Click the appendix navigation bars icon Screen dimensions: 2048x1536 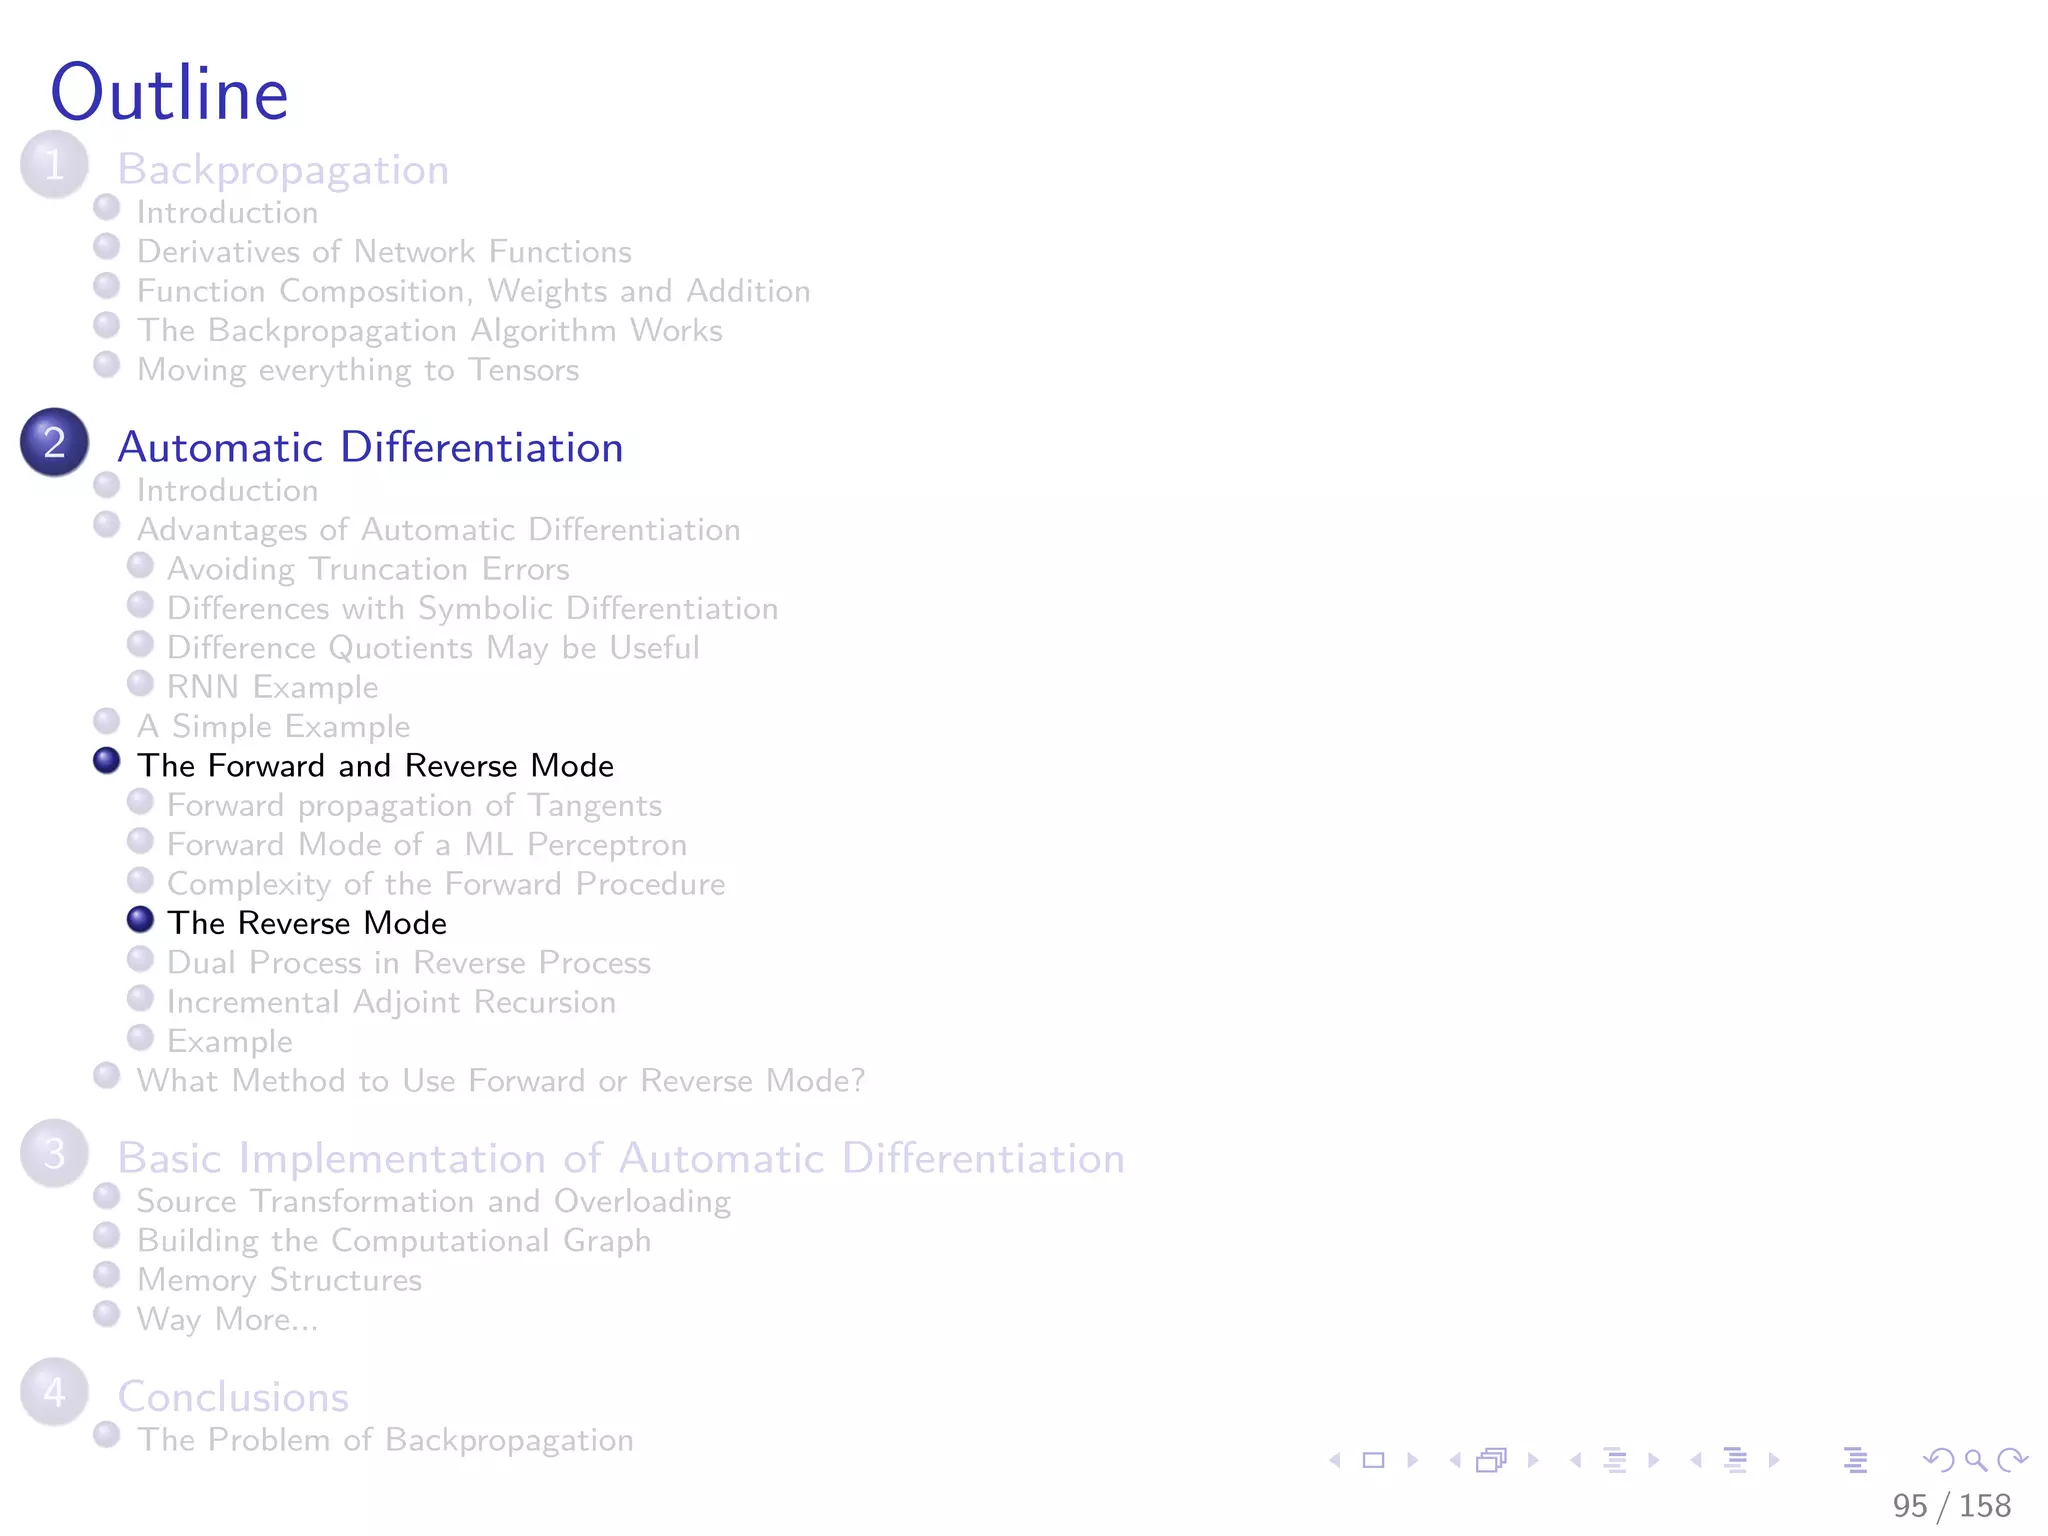(x=1855, y=1460)
